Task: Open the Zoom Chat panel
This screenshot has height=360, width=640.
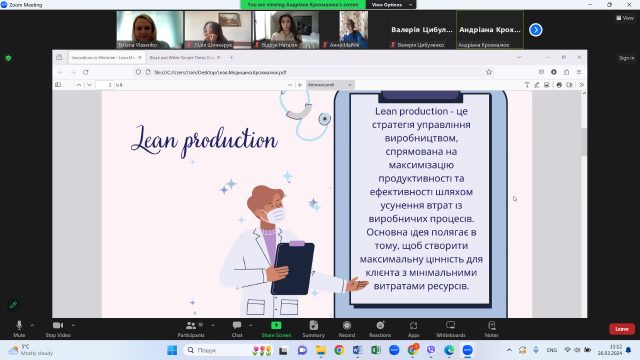Action: tap(237, 329)
